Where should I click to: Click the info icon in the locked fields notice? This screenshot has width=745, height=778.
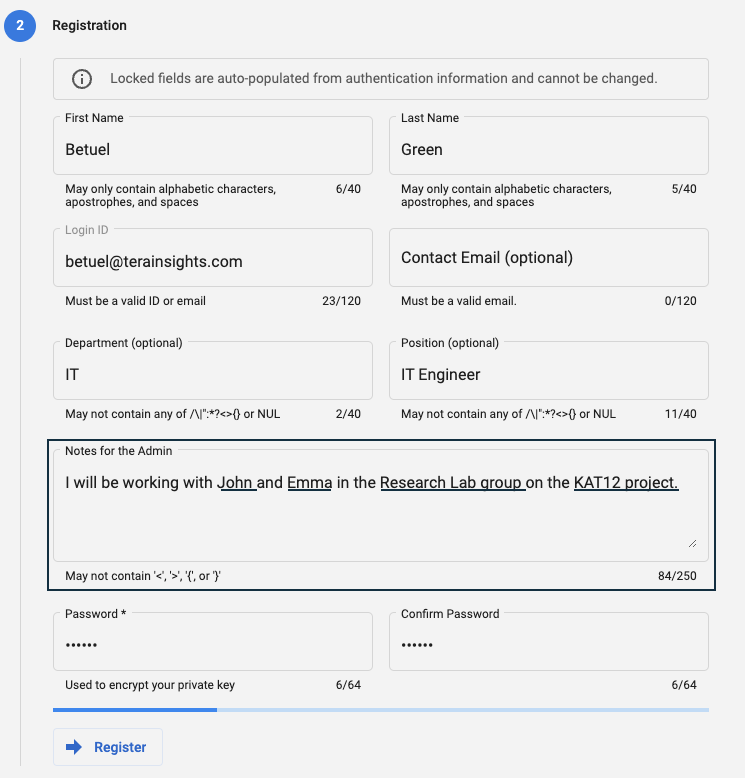[82, 79]
